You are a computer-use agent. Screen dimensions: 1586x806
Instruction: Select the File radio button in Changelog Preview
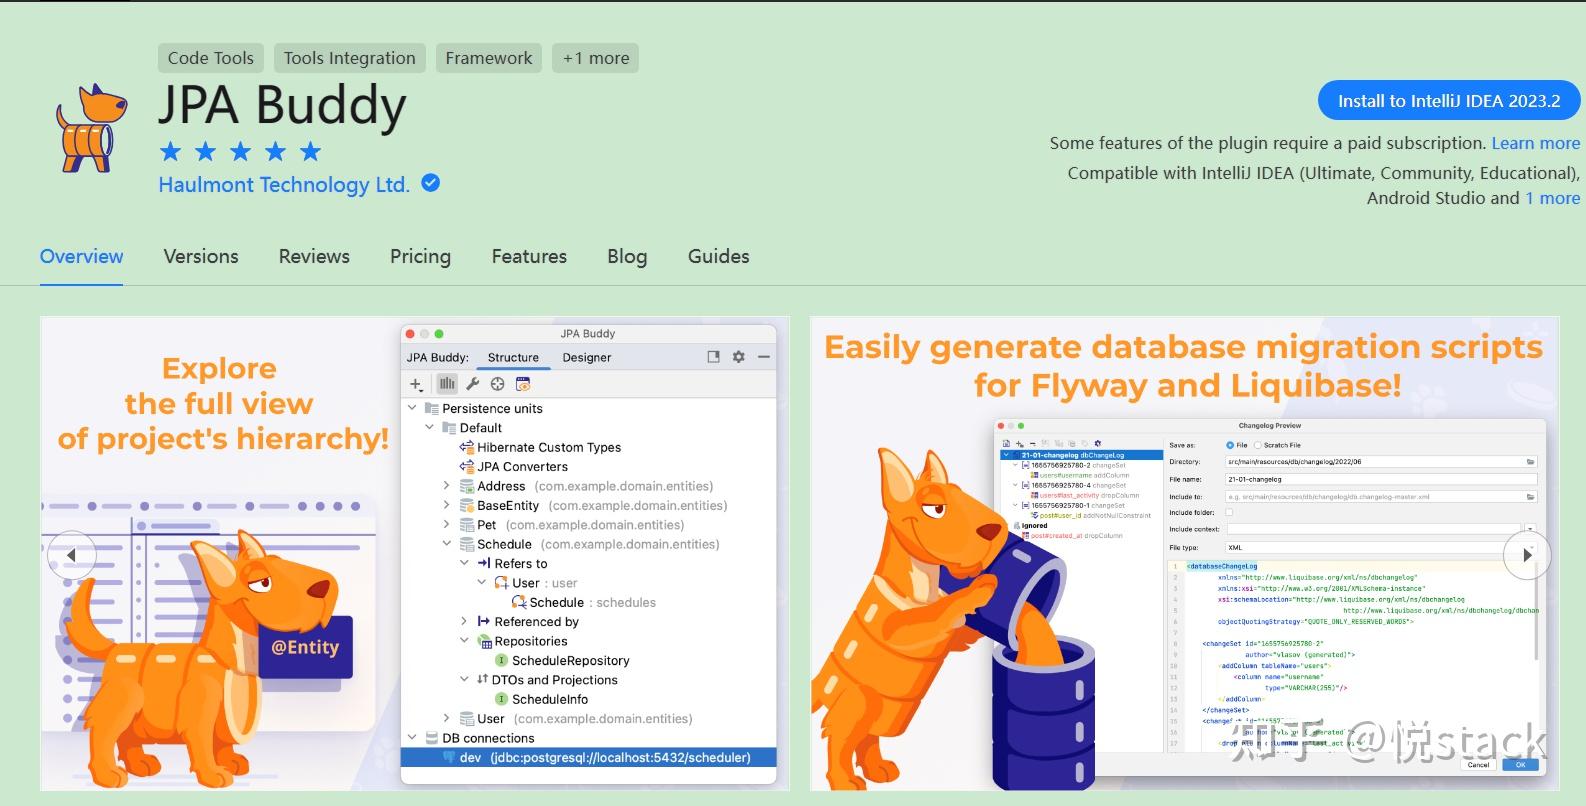click(1230, 445)
